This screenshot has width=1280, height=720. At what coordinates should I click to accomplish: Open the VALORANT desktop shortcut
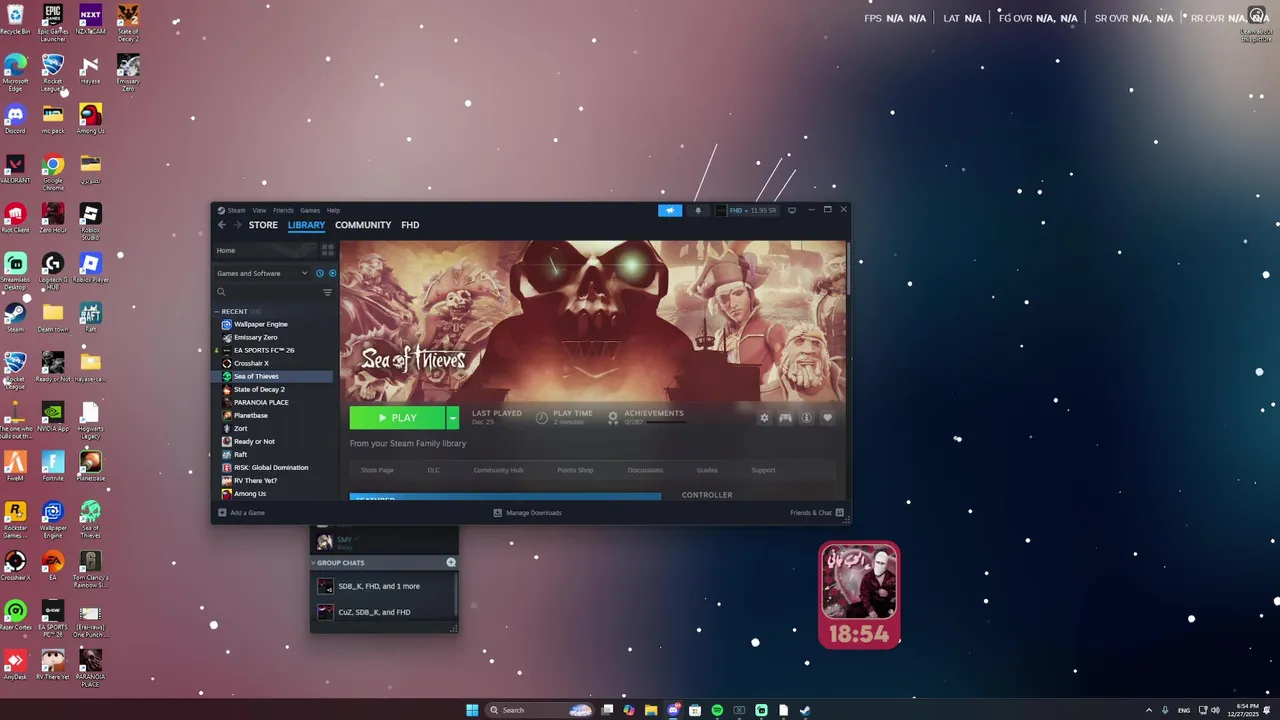click(15, 169)
